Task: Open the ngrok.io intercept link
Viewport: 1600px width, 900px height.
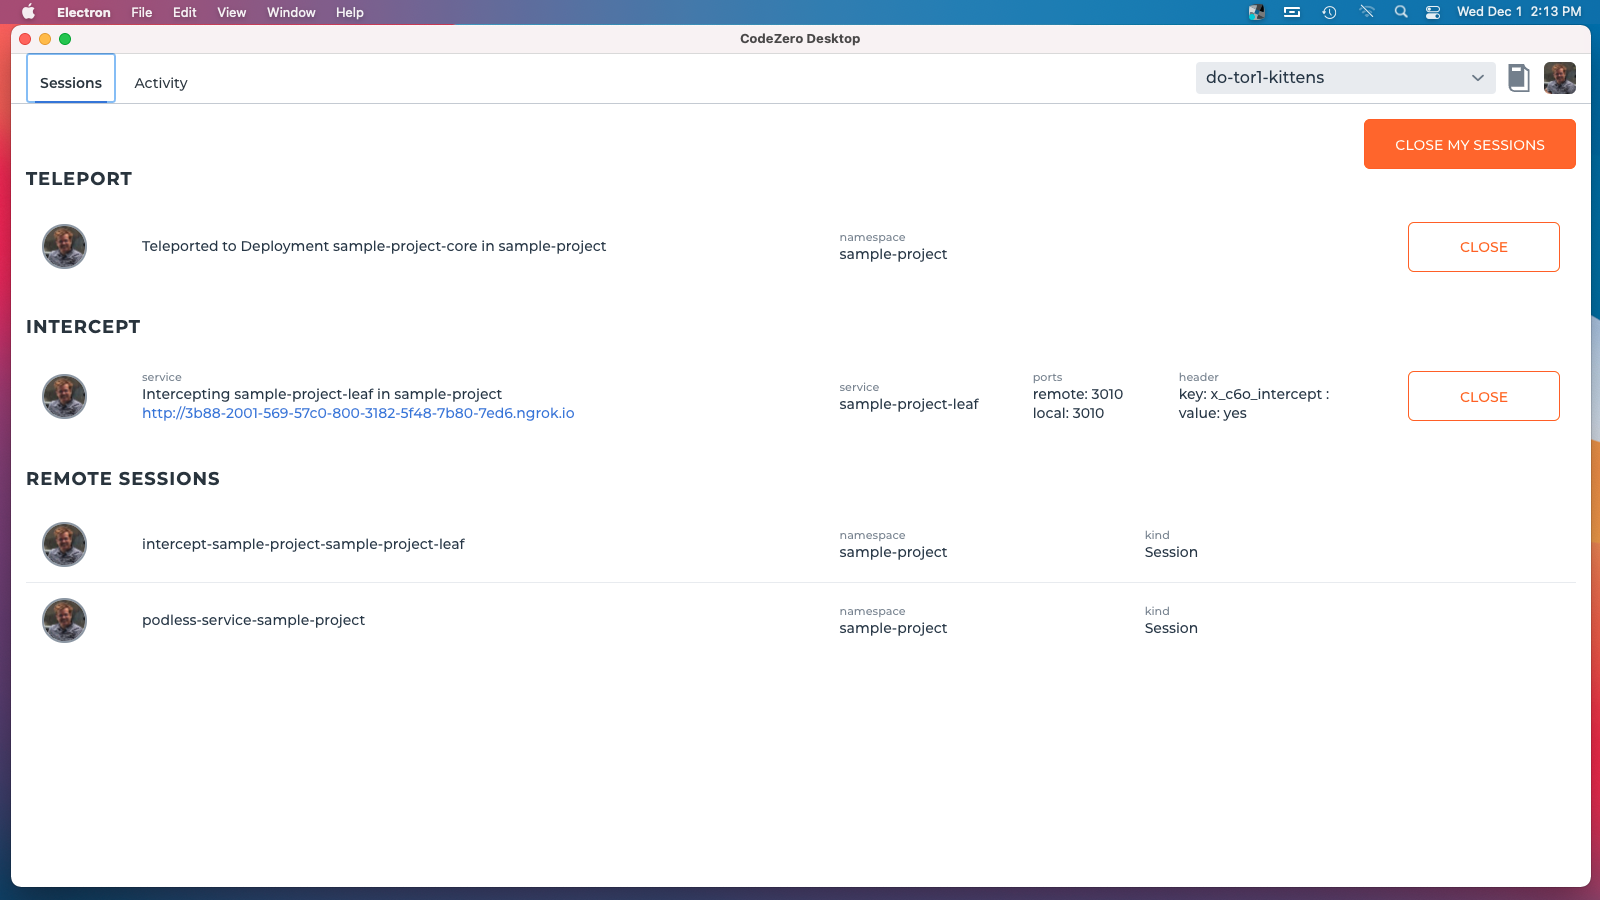Action: (358, 413)
